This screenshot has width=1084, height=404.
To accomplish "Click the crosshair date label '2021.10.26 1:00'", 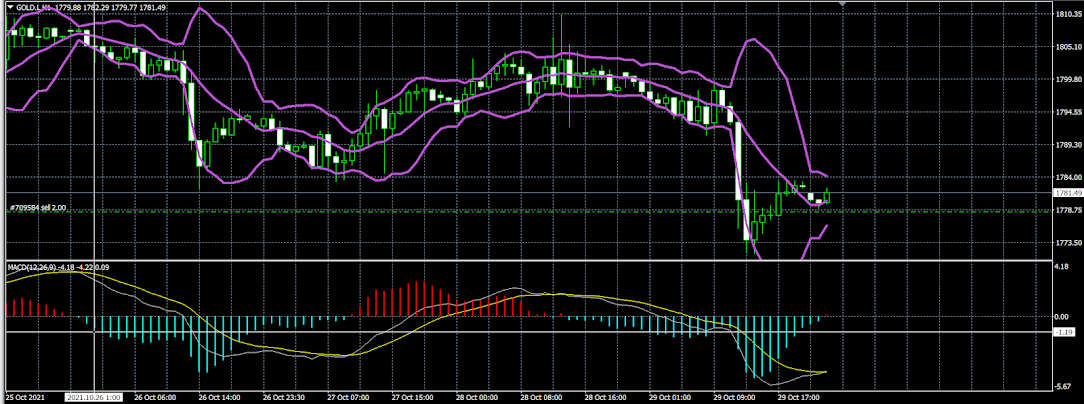I will (93, 398).
